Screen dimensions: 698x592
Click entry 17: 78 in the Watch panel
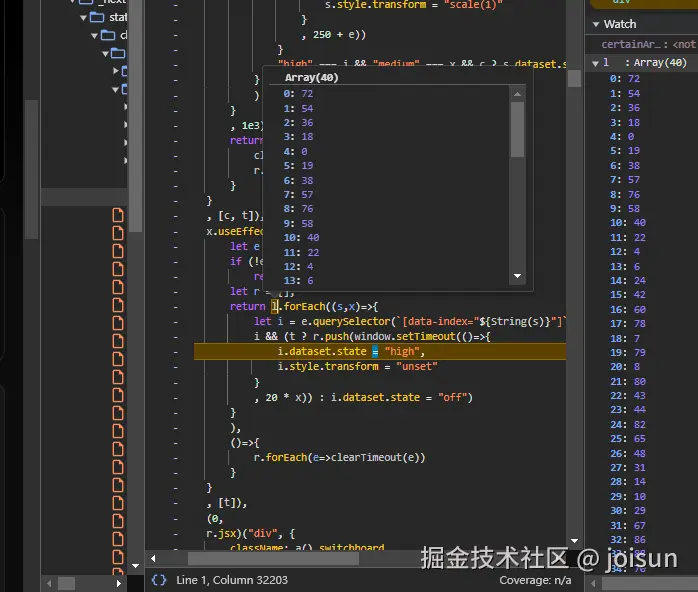point(628,324)
